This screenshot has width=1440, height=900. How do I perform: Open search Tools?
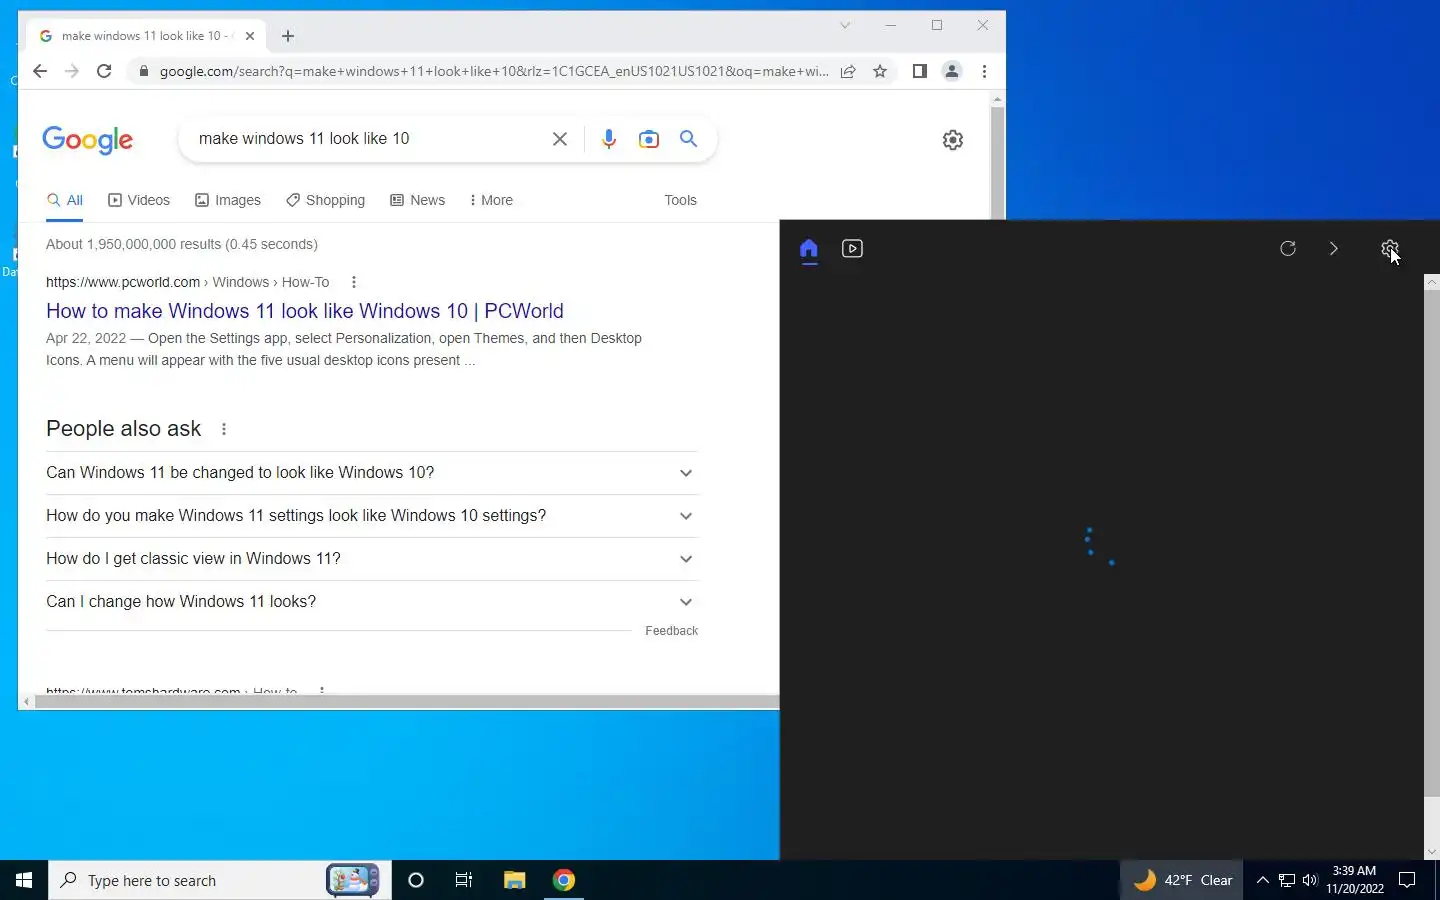[x=680, y=200]
